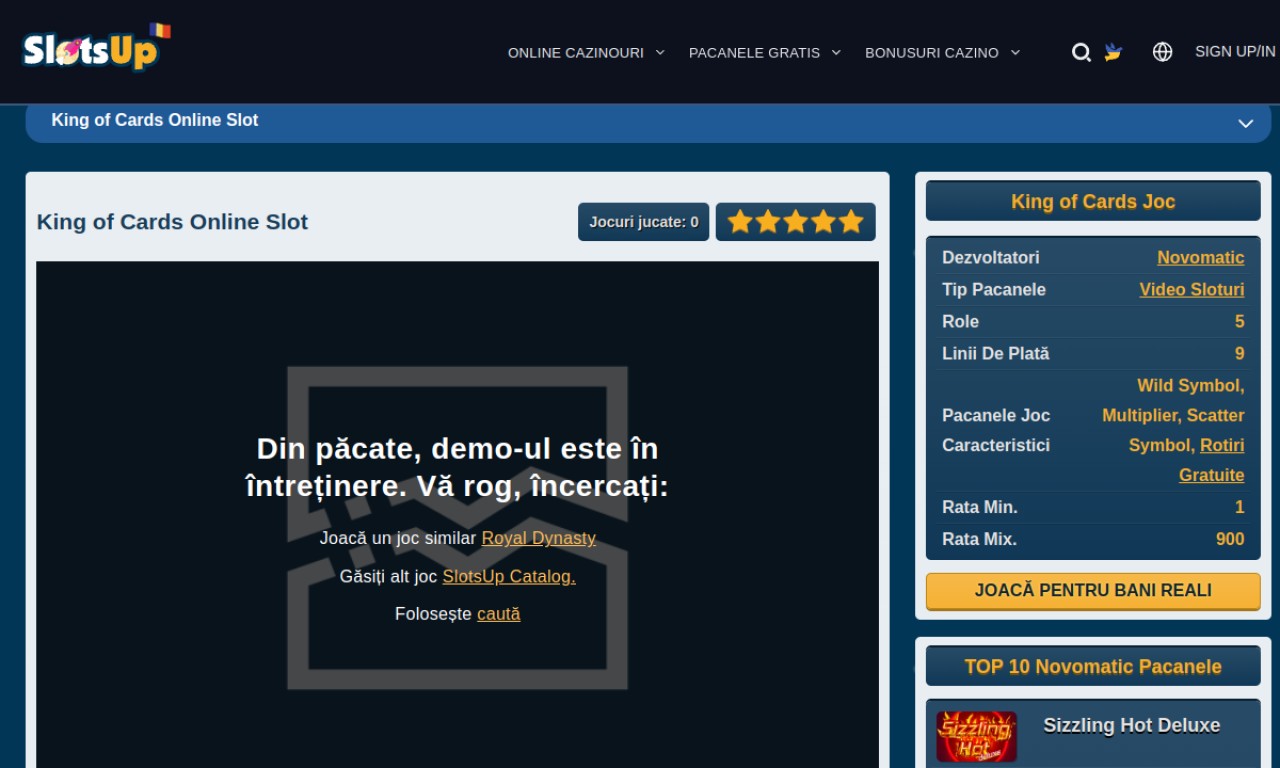Open the Royal Dynasty link
Screen dimensions: 1280x768
(x=539, y=539)
